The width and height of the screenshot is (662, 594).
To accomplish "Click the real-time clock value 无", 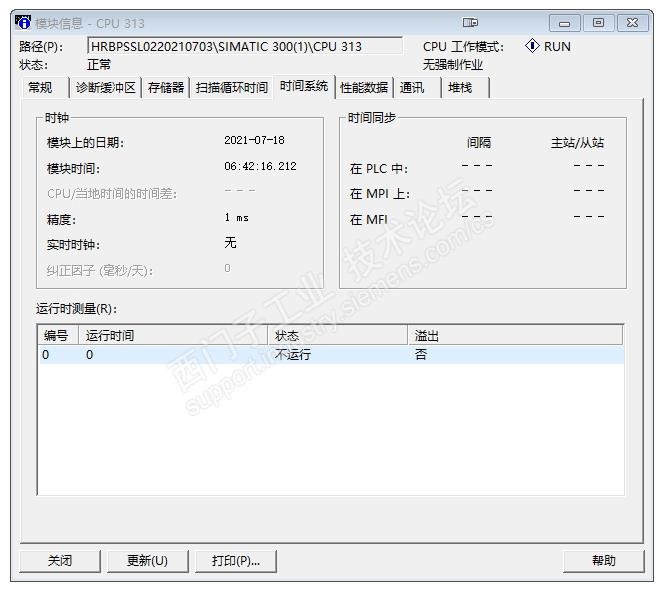I will click(x=231, y=243).
